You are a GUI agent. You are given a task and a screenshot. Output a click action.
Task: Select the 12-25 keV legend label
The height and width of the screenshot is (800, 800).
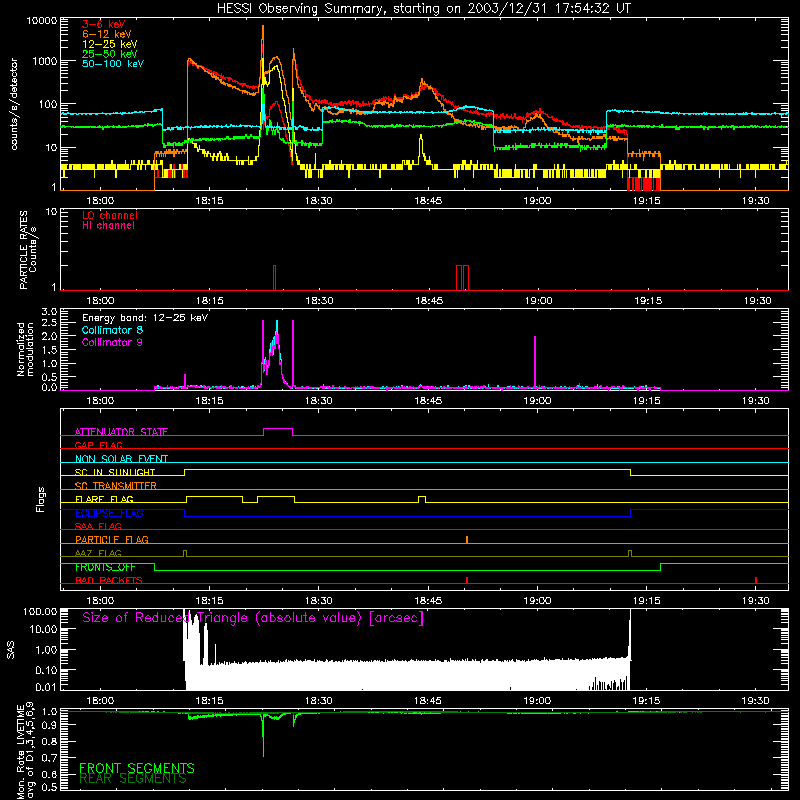coord(110,44)
